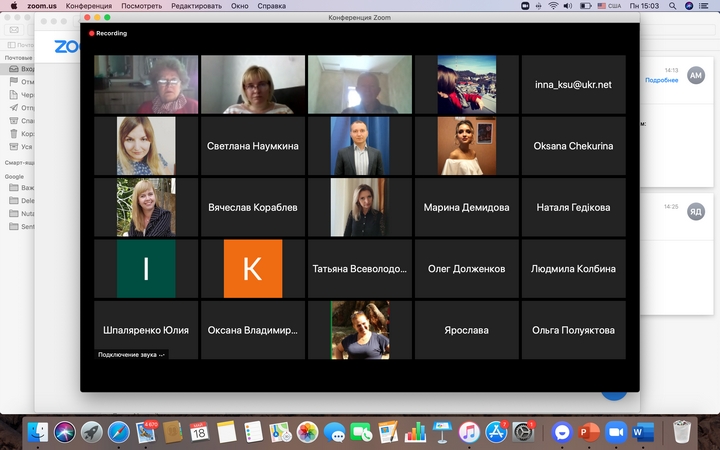
Task: Select the inna_ksu@ukr.net participant tile
Action: tap(573, 84)
